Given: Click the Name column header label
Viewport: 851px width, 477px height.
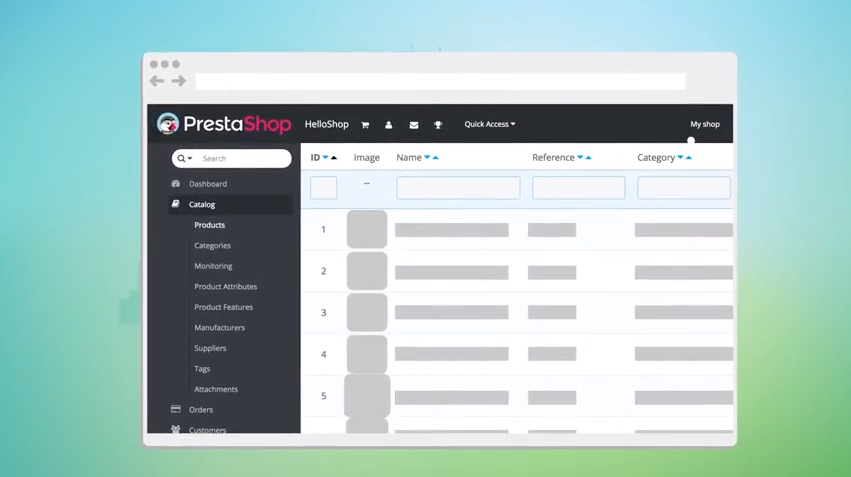Looking at the screenshot, I should (409, 157).
